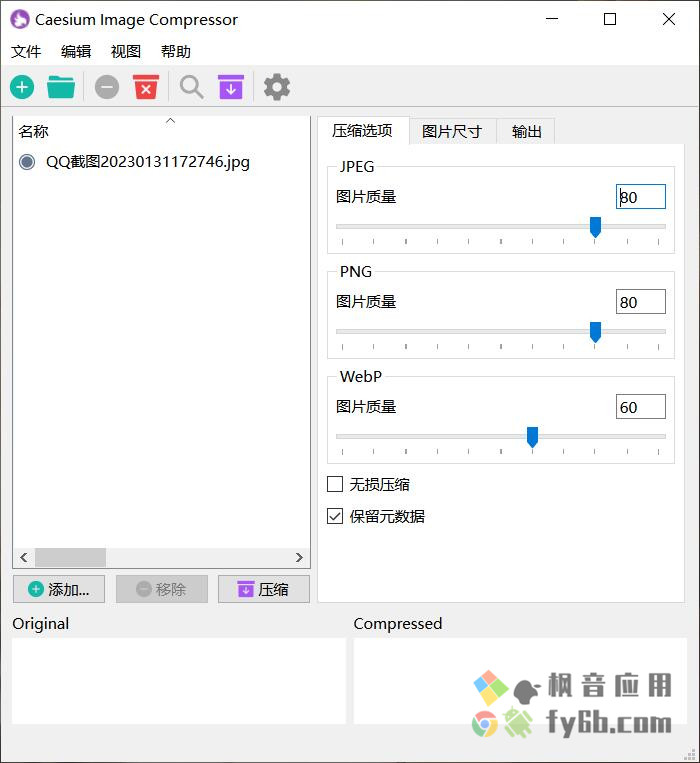Open folder using the teal folder icon
The image size is (700, 763).
[x=61, y=88]
